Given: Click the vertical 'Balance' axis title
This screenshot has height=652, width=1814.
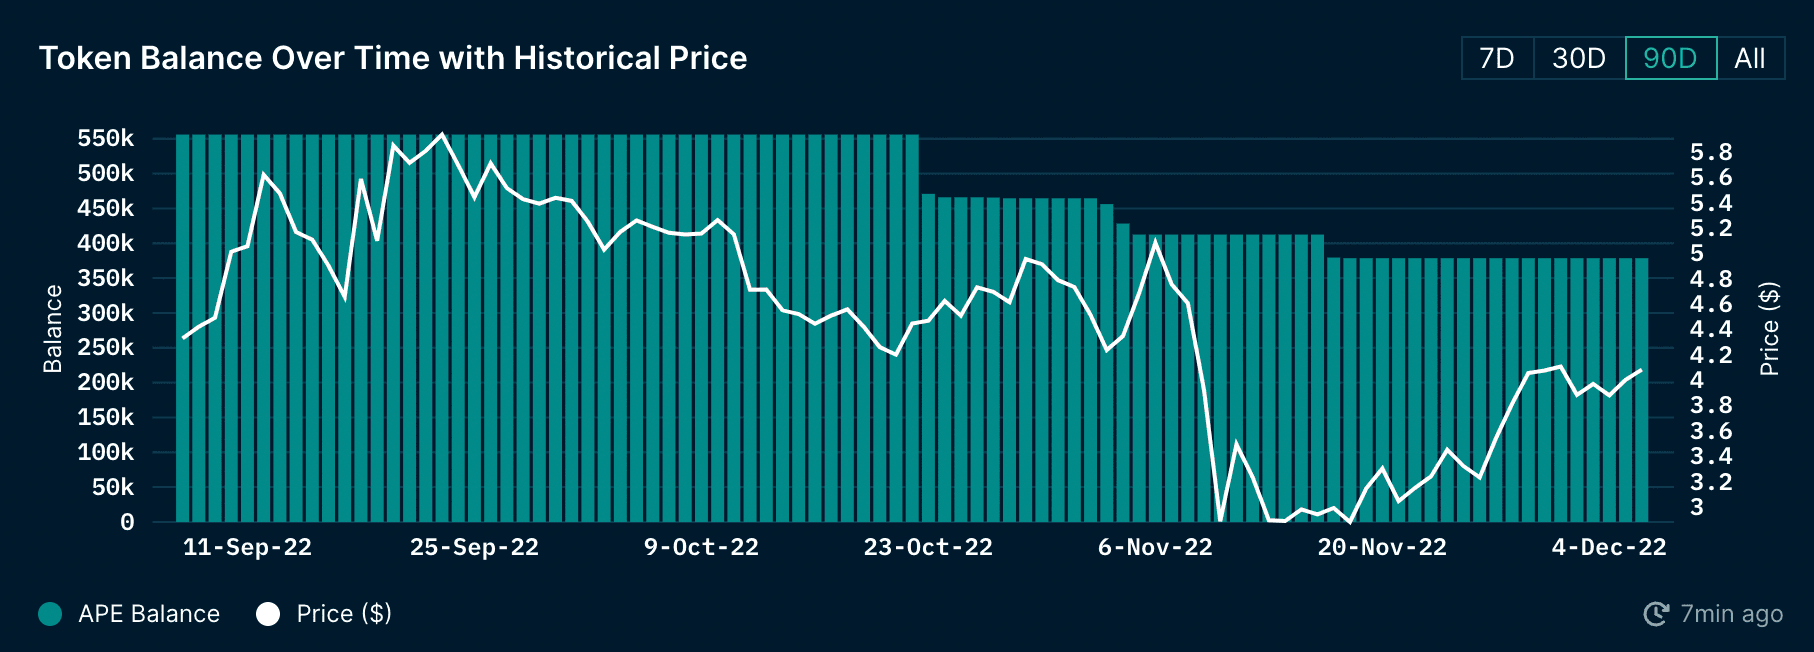Looking at the screenshot, I should [x=53, y=329].
